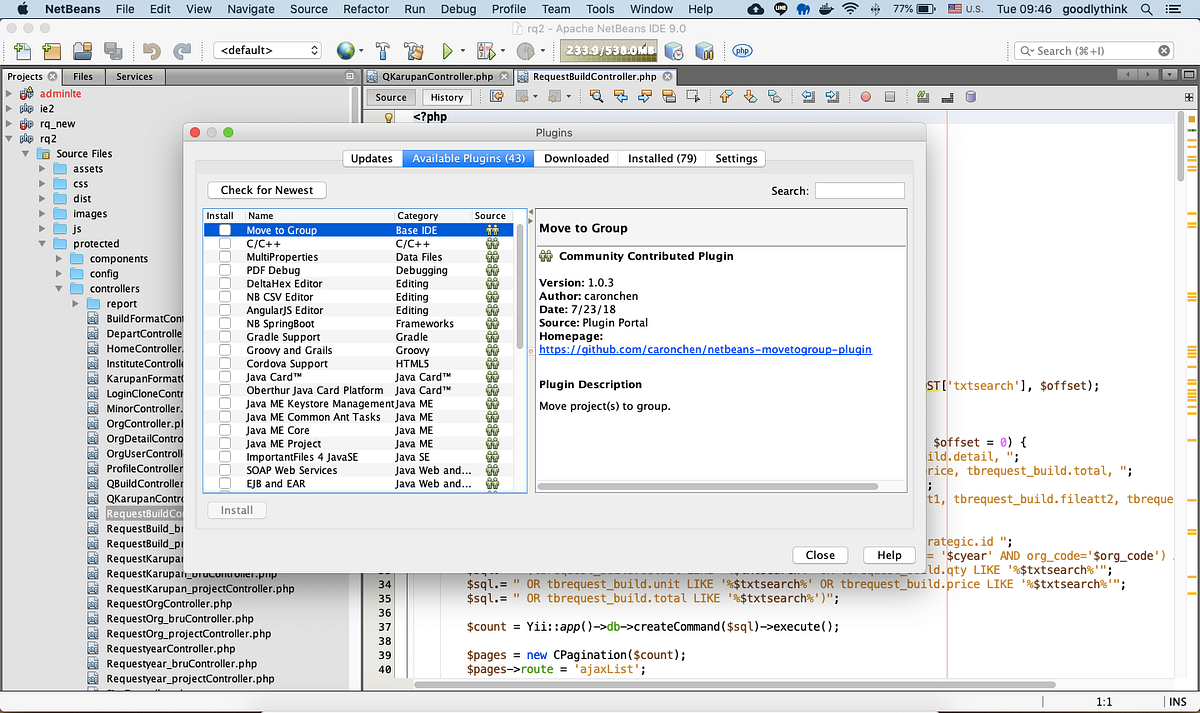
Task: Click the plugin Search input field
Action: (x=858, y=190)
